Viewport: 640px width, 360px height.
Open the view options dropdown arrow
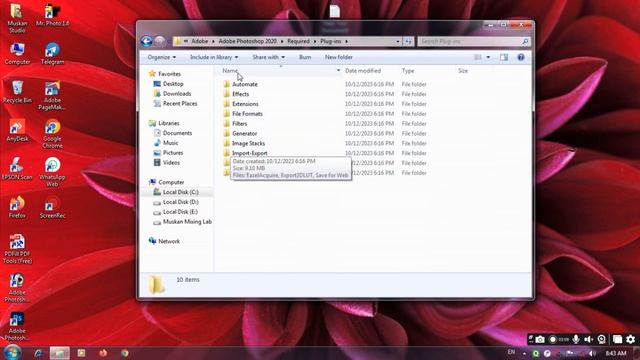488,57
